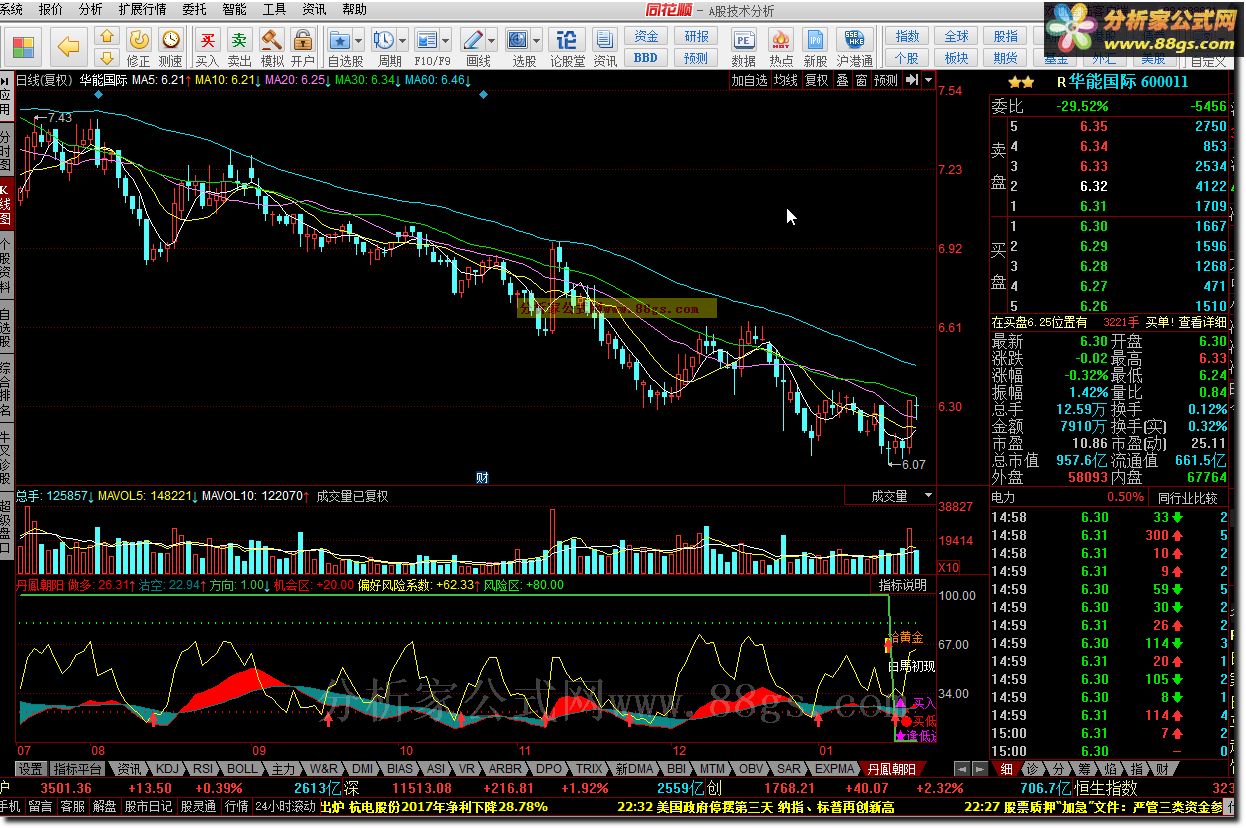This screenshot has height=828, width=1246.
Task: Click the 财 marker under the chart
Action: [483, 477]
